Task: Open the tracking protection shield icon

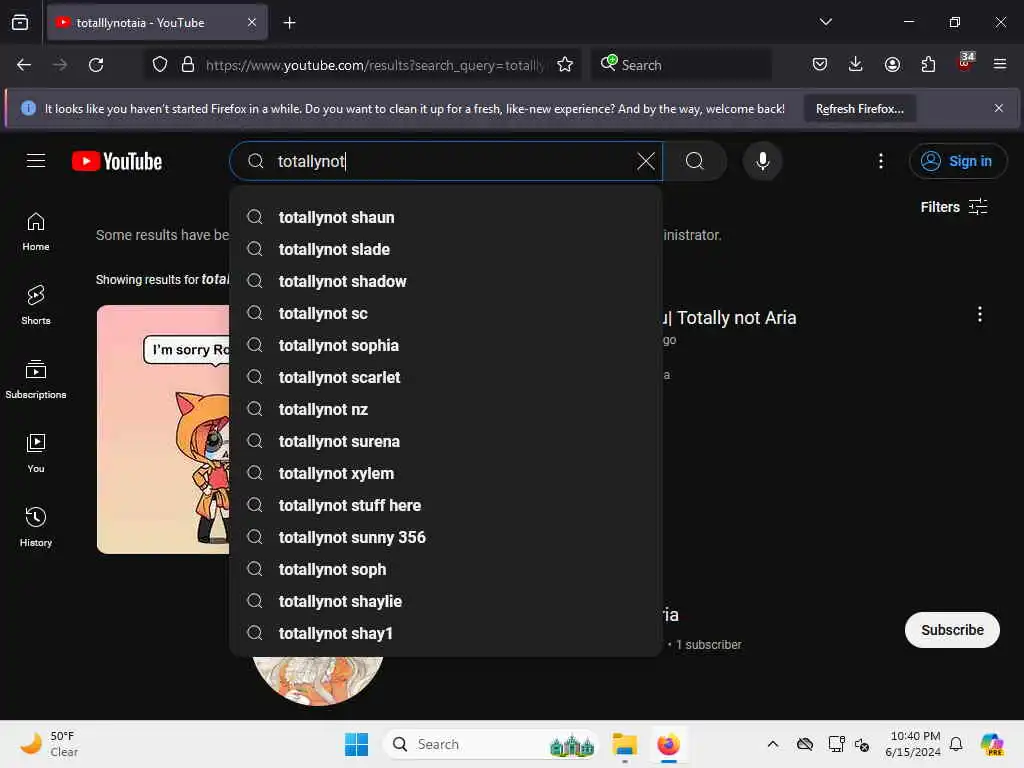Action: (160, 65)
